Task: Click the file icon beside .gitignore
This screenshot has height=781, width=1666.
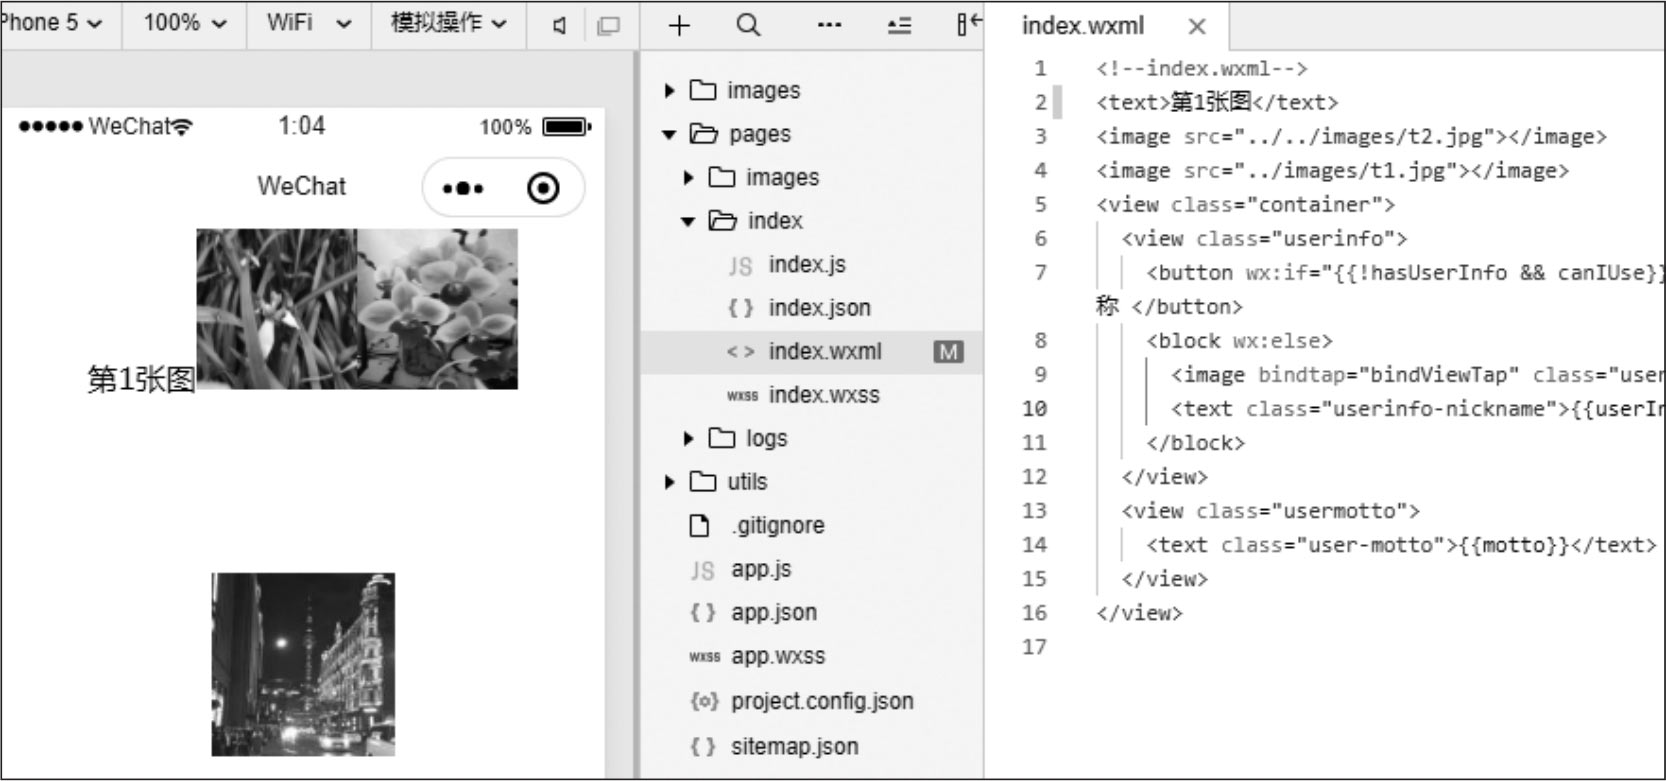Action: 700,526
